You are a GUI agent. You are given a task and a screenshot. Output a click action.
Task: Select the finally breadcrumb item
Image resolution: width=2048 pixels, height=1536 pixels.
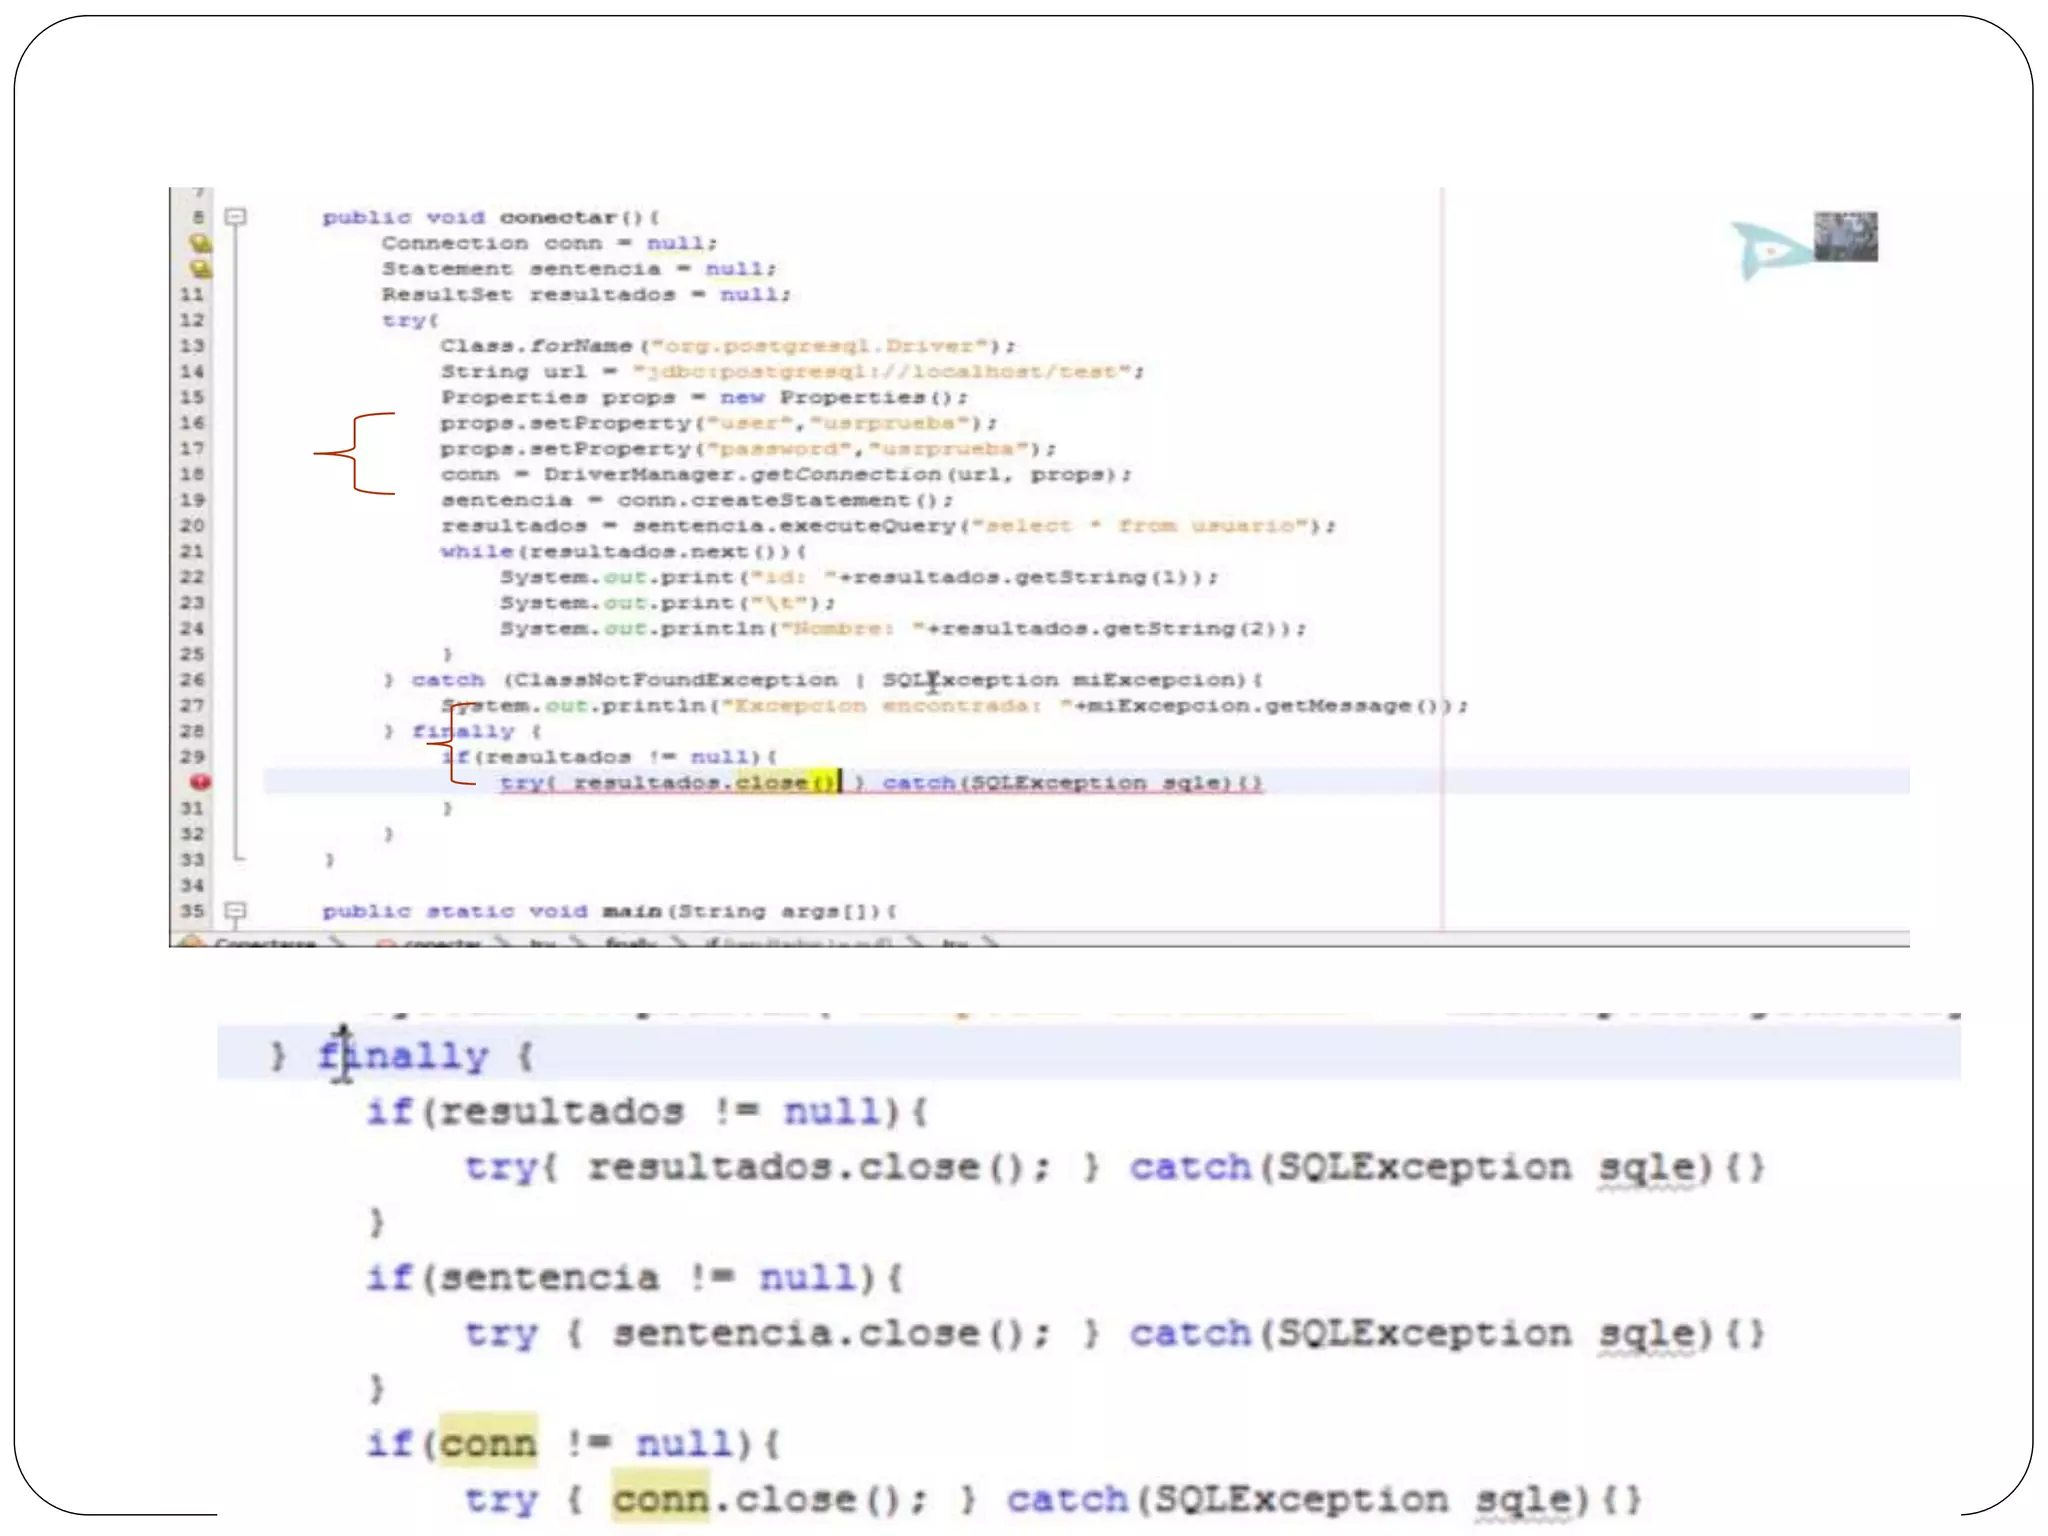[x=631, y=943]
